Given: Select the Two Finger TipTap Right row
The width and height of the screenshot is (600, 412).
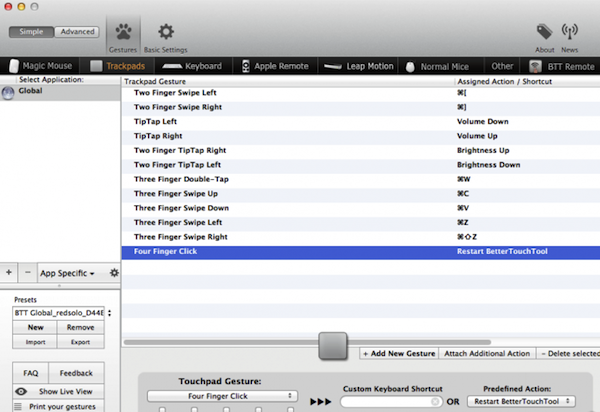Looking at the screenshot, I should [x=361, y=150].
